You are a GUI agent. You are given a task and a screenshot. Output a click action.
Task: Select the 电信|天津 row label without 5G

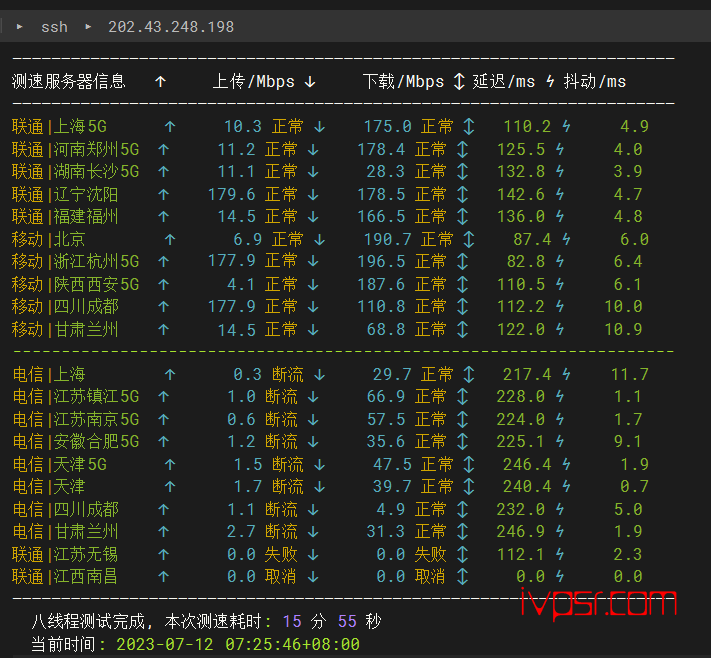tap(49, 486)
